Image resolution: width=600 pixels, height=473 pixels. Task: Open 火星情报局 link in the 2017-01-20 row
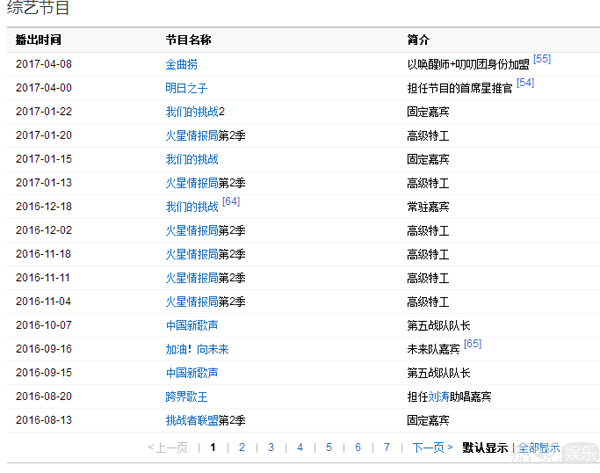[x=192, y=135]
